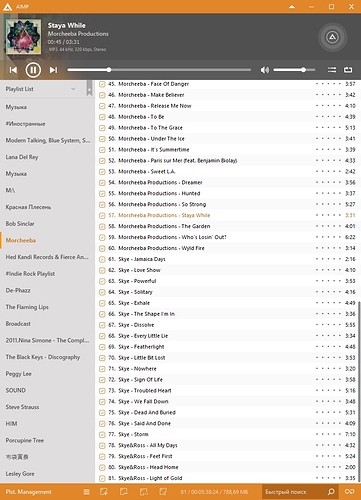
Task: Click the bookmark icon beside Playlist List
Action: 89,88
